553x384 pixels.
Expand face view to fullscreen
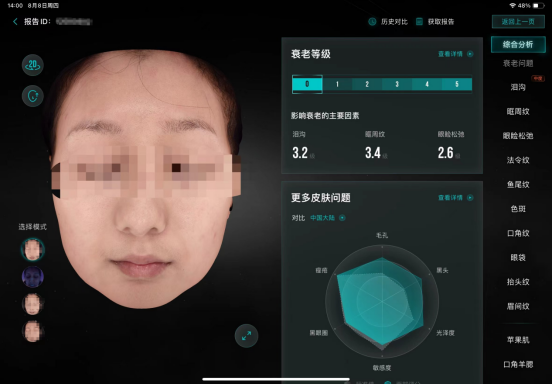[247, 336]
